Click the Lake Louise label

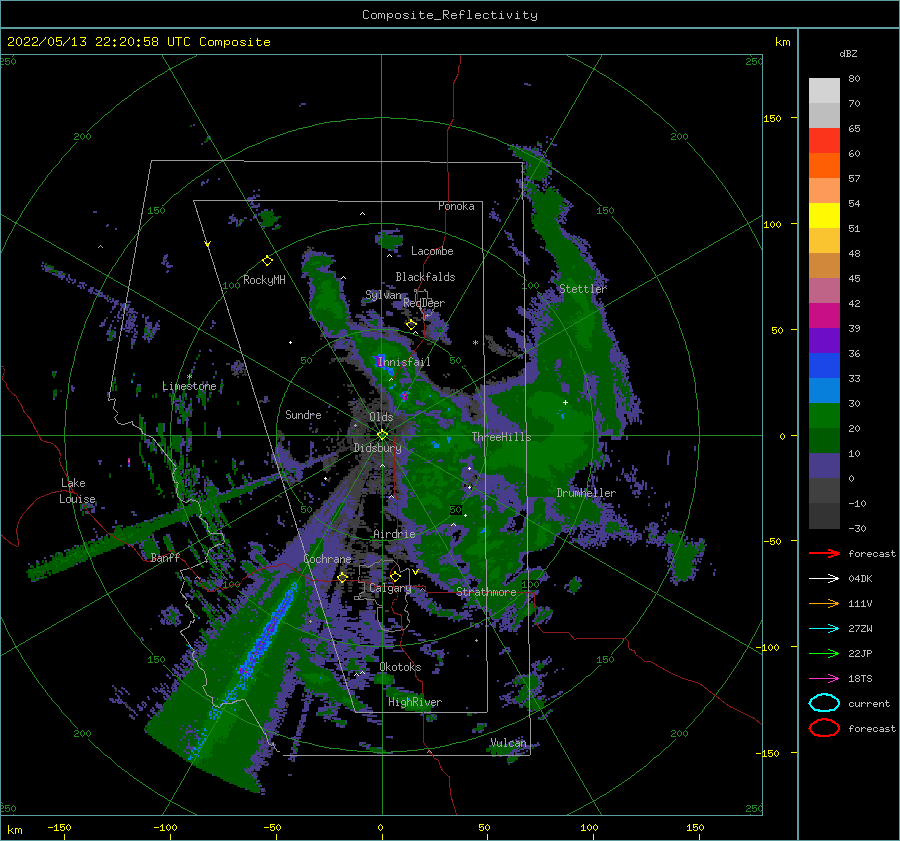click(77, 491)
